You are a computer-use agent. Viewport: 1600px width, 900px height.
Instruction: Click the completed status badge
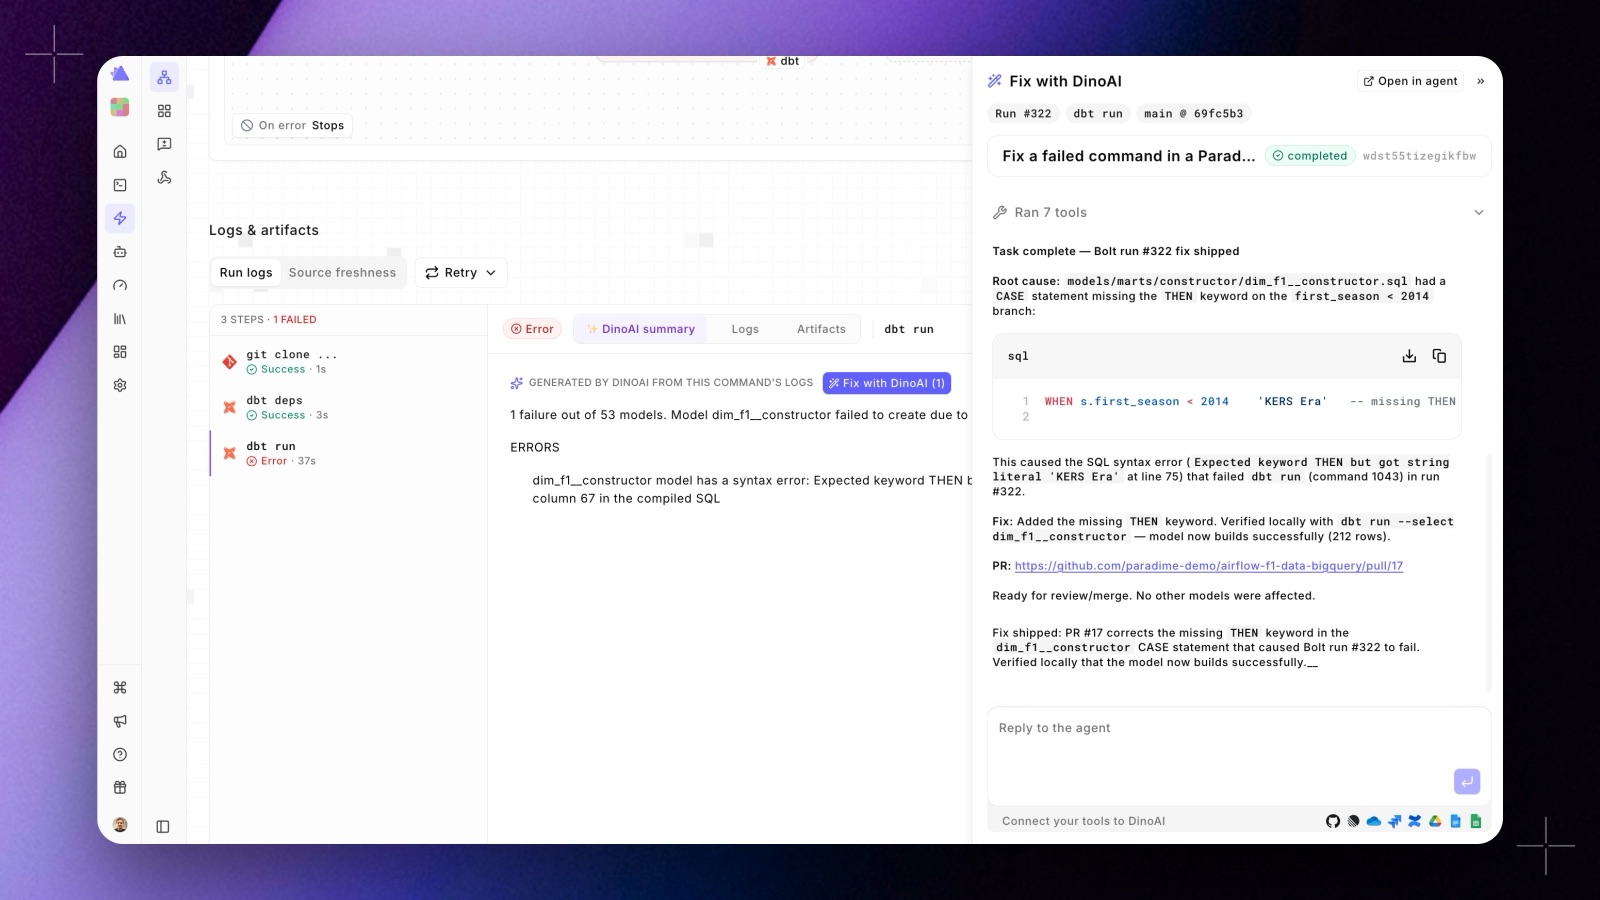pos(1310,156)
